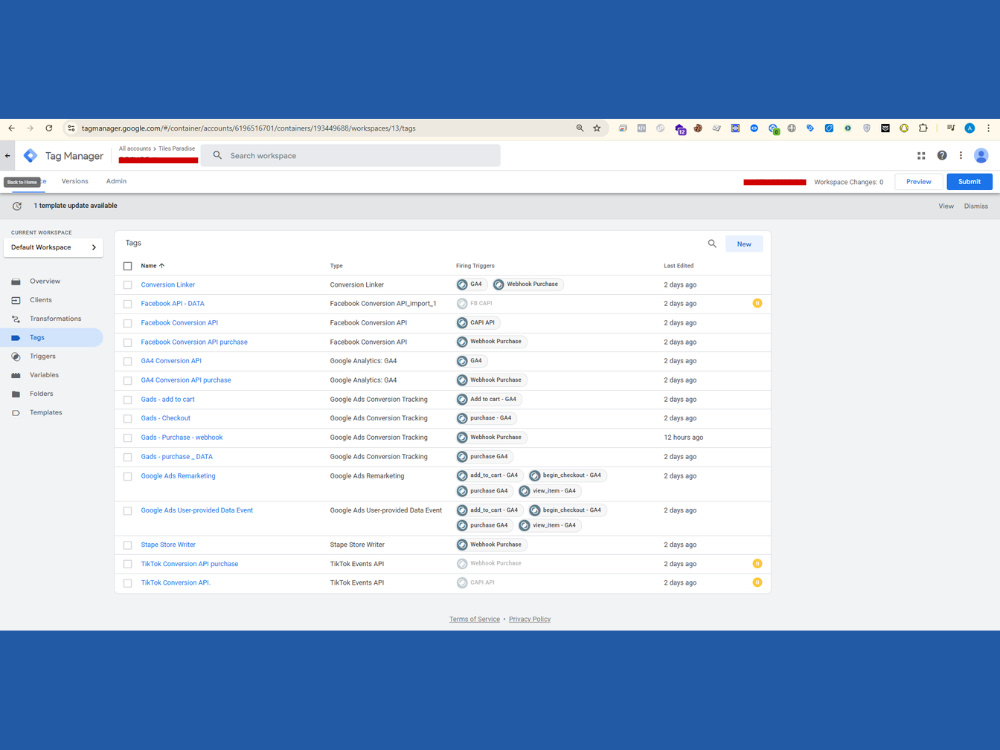Sort tags by Name column header
Screen dimensions: 1000x750
(152, 266)
